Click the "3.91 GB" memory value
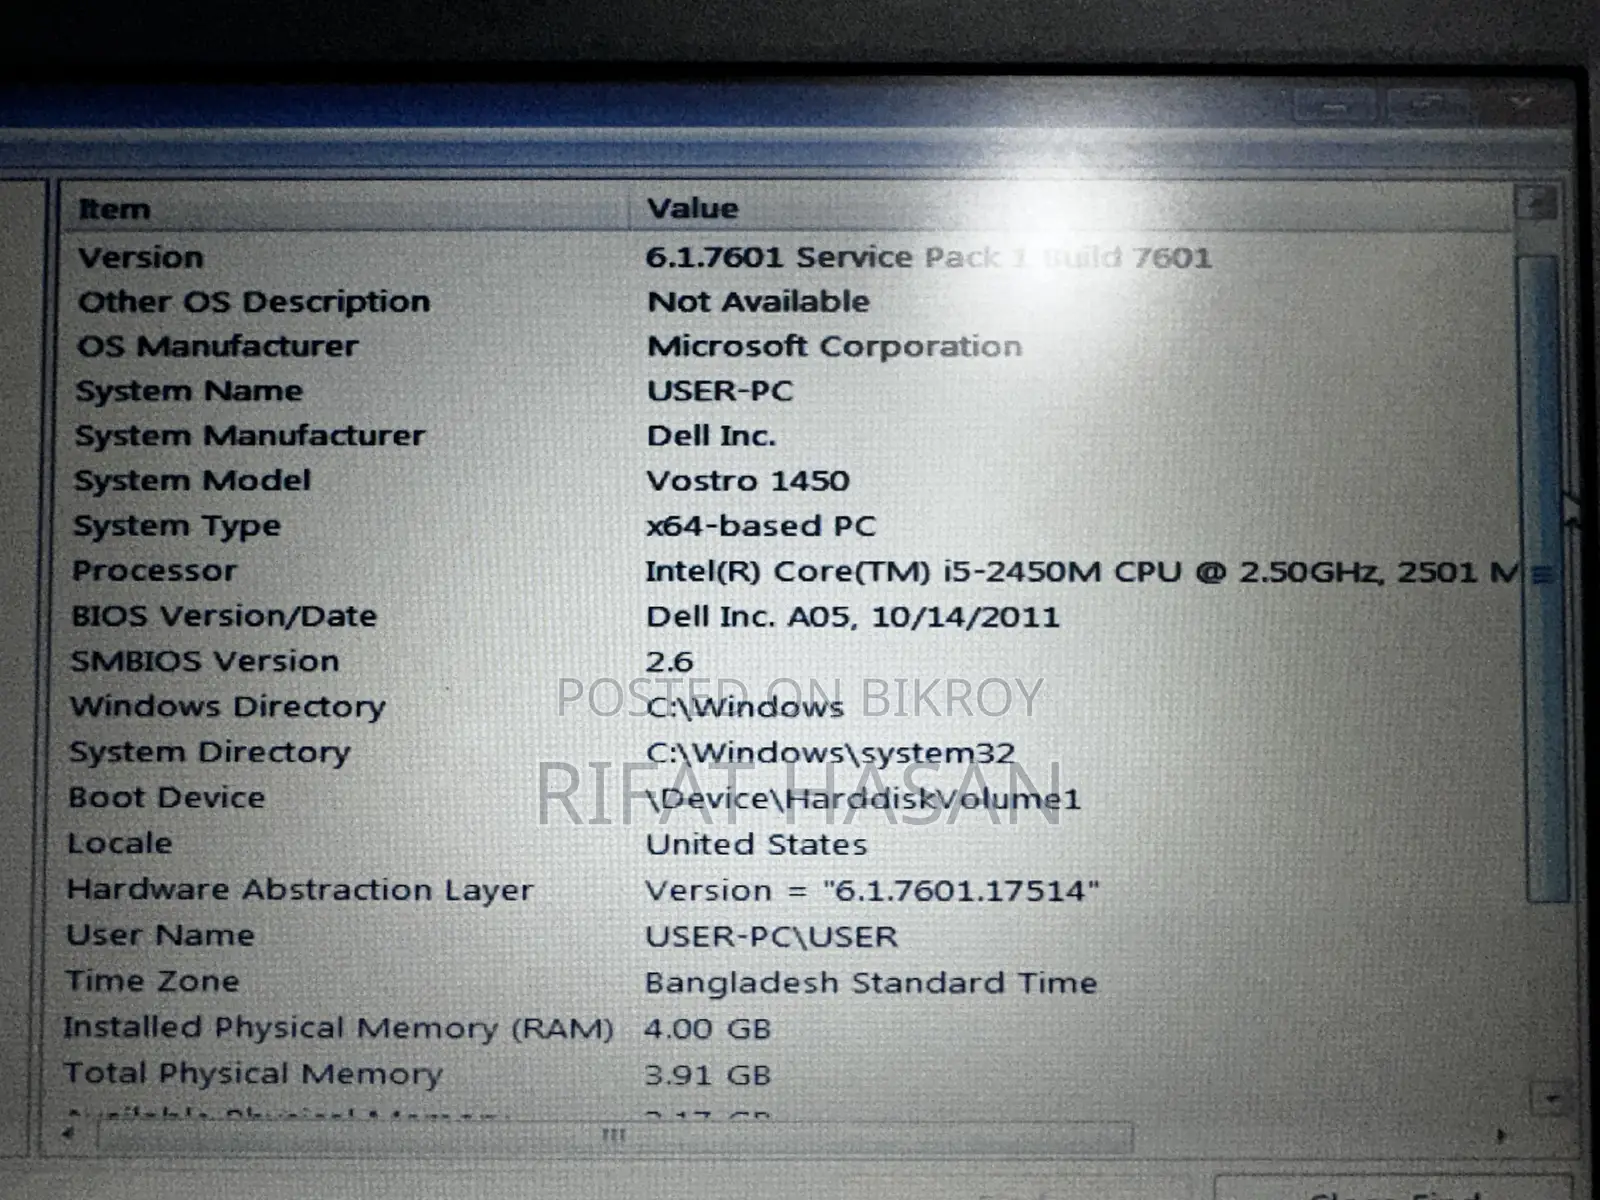This screenshot has width=1600, height=1200. [707, 1075]
